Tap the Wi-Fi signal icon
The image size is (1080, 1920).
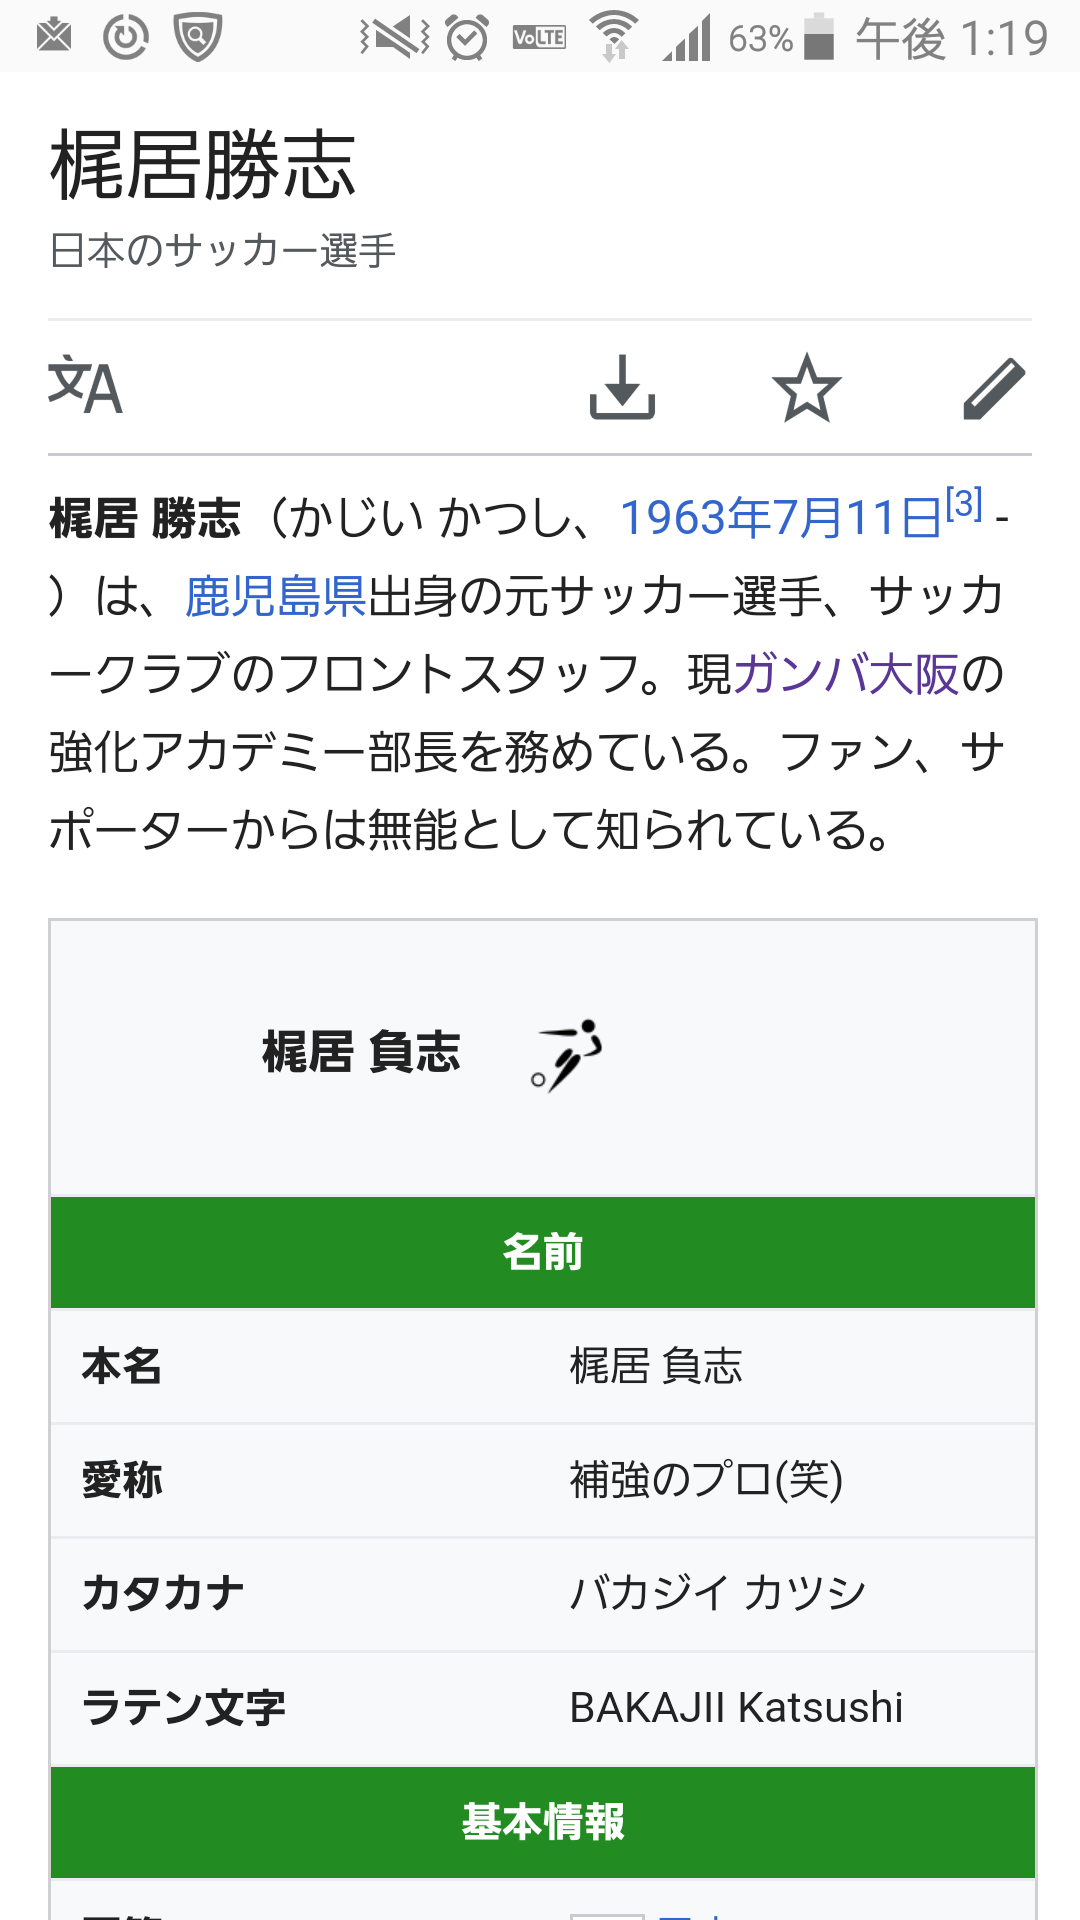[613, 38]
